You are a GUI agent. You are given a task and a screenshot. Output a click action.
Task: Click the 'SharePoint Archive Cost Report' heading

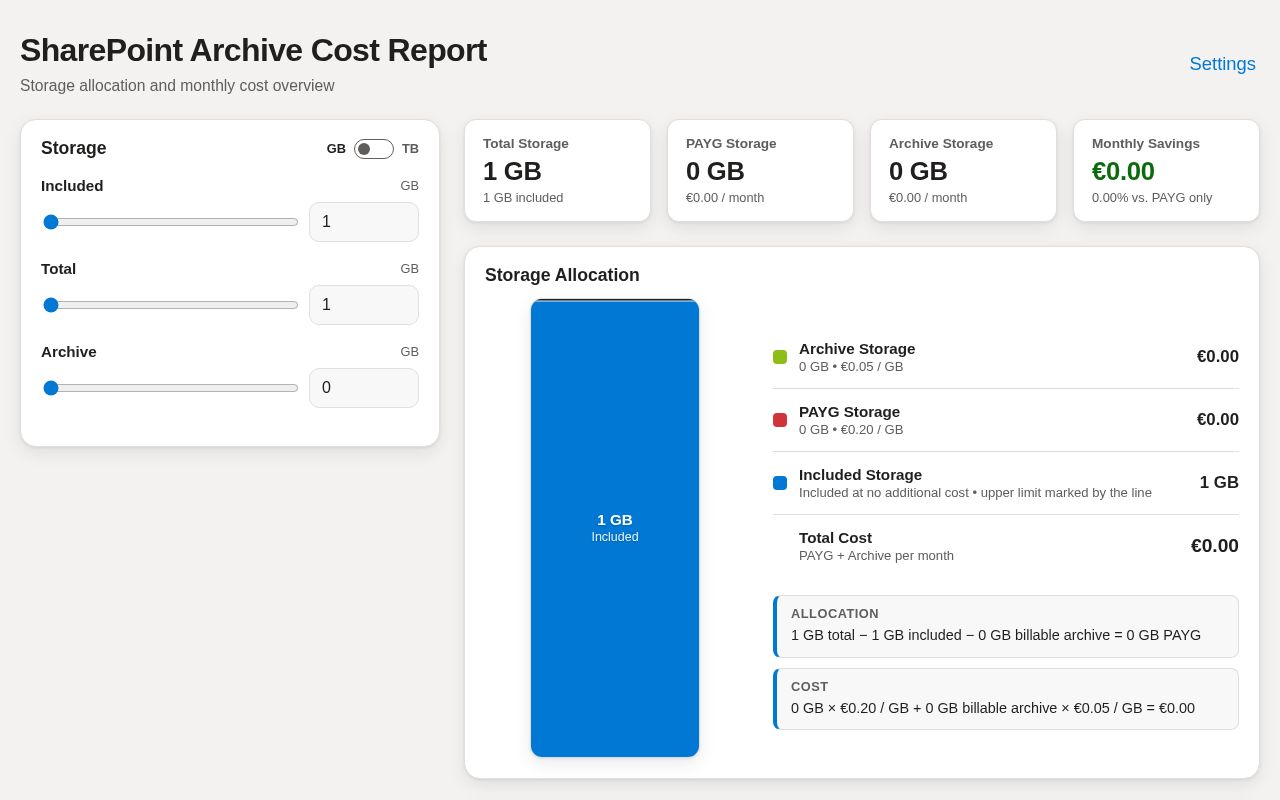(253, 50)
